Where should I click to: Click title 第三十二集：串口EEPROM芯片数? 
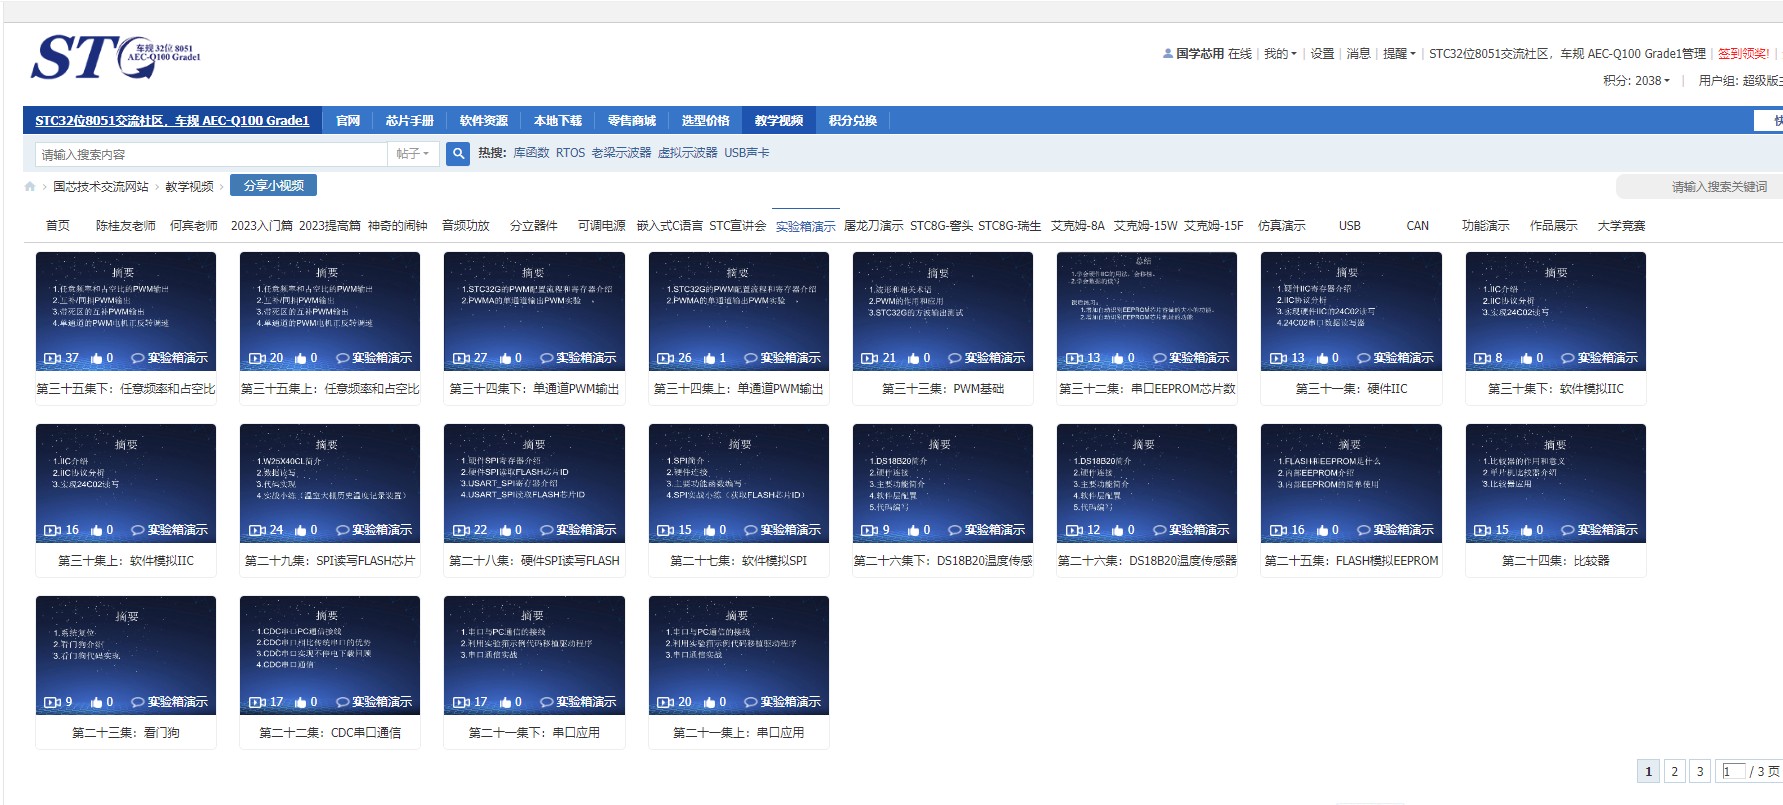(x=1147, y=389)
